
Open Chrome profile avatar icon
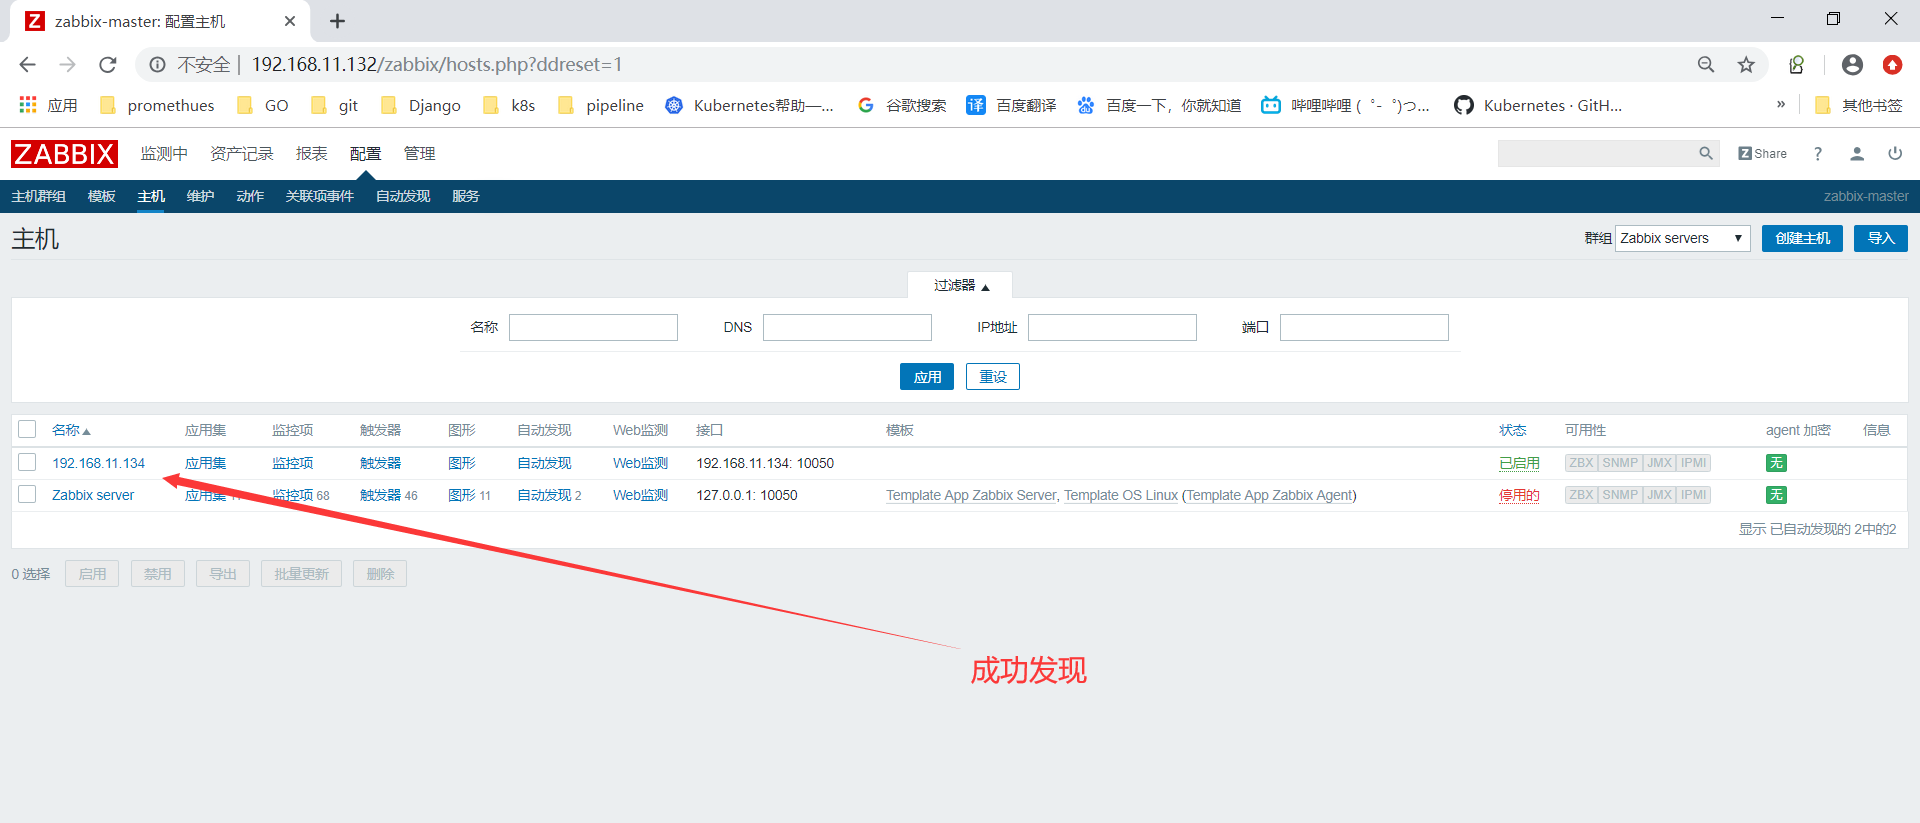1852,64
